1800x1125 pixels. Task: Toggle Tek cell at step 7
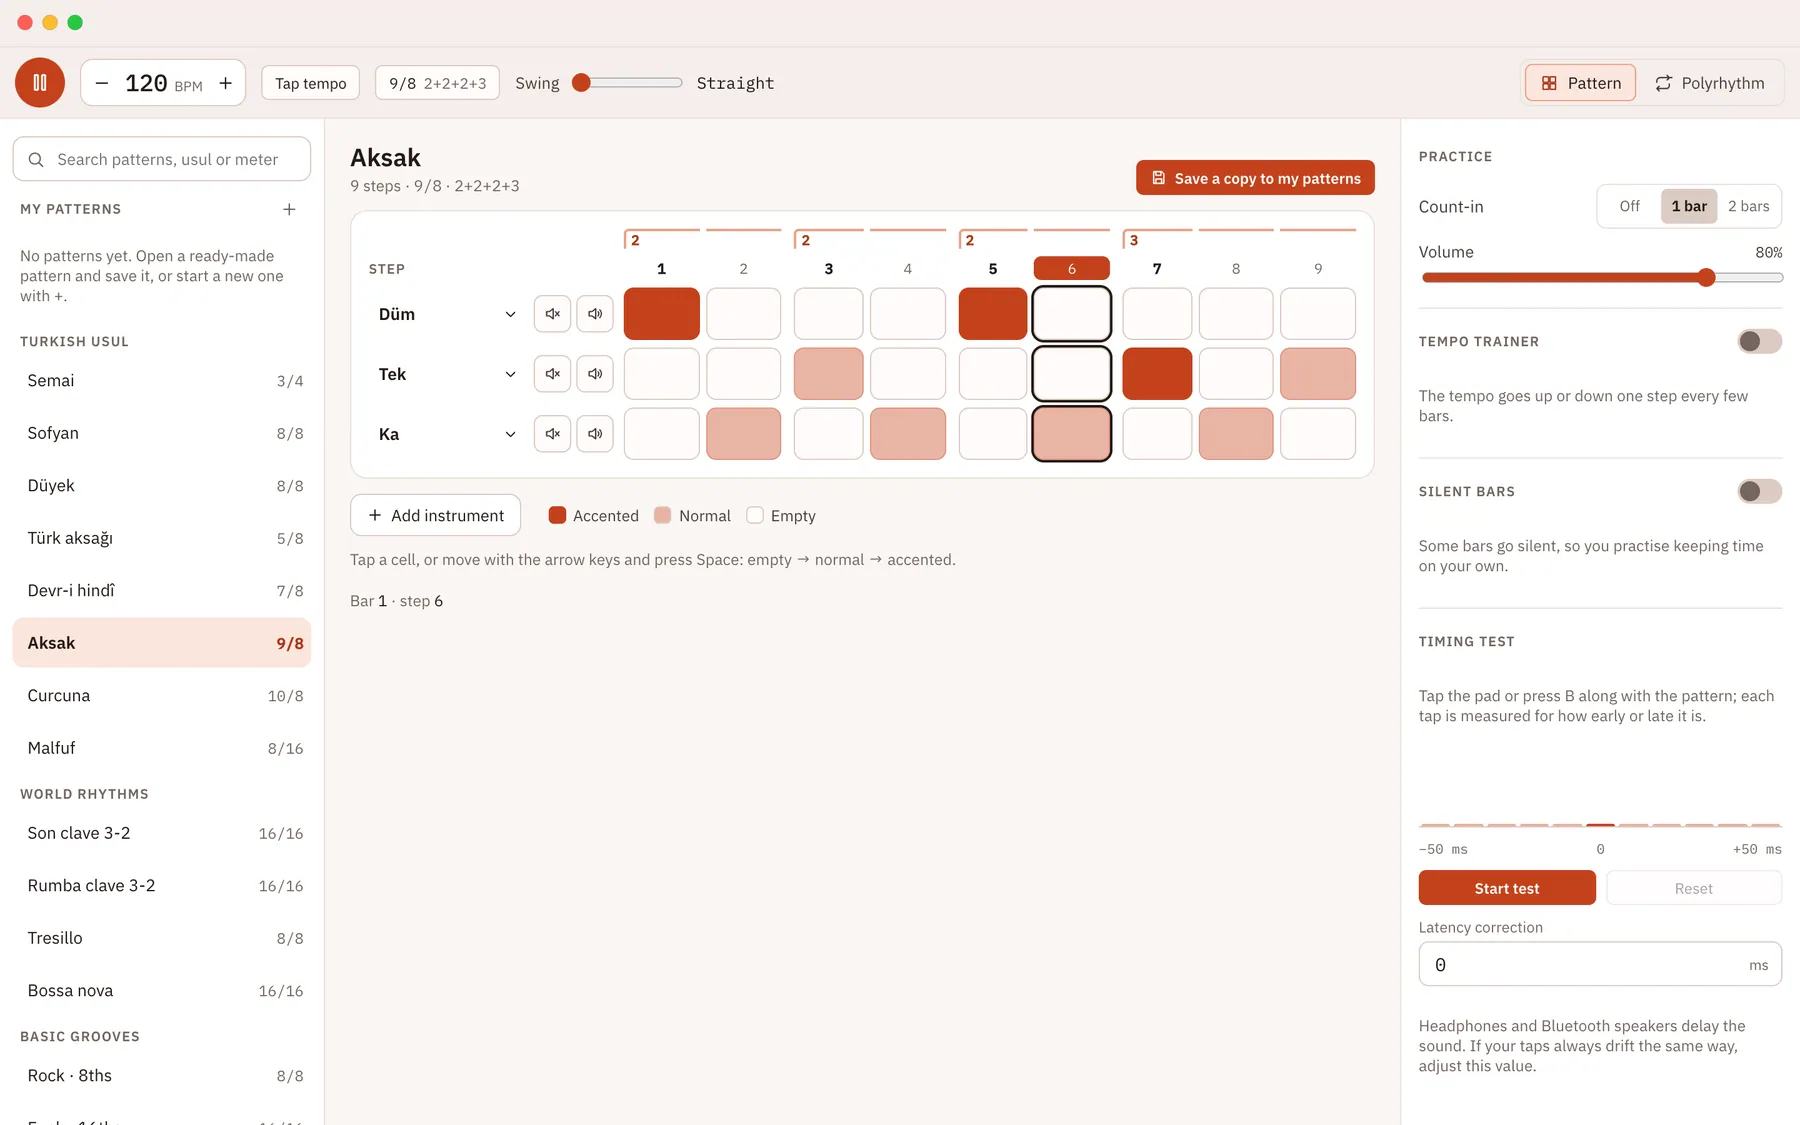pos(1157,374)
